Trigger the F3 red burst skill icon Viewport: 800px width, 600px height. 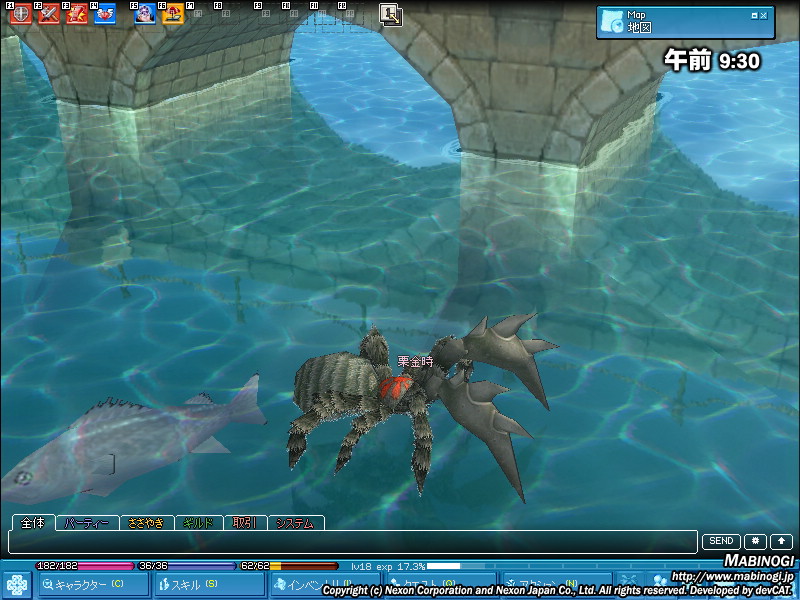click(77, 14)
